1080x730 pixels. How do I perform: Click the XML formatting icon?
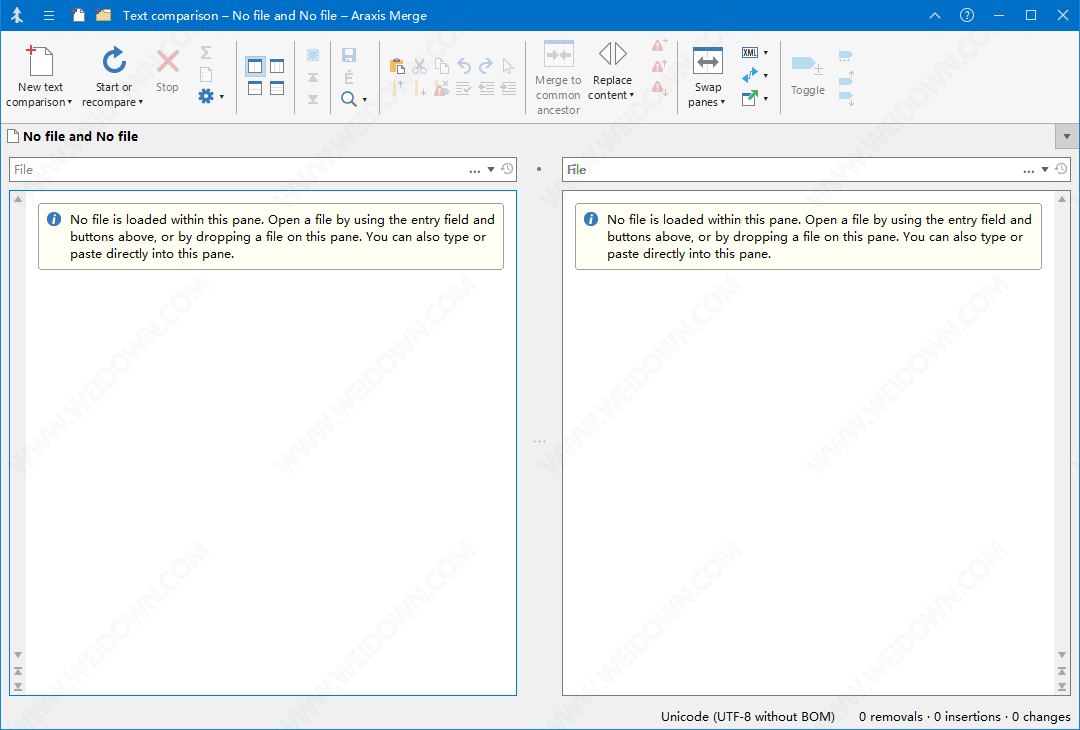coord(749,52)
